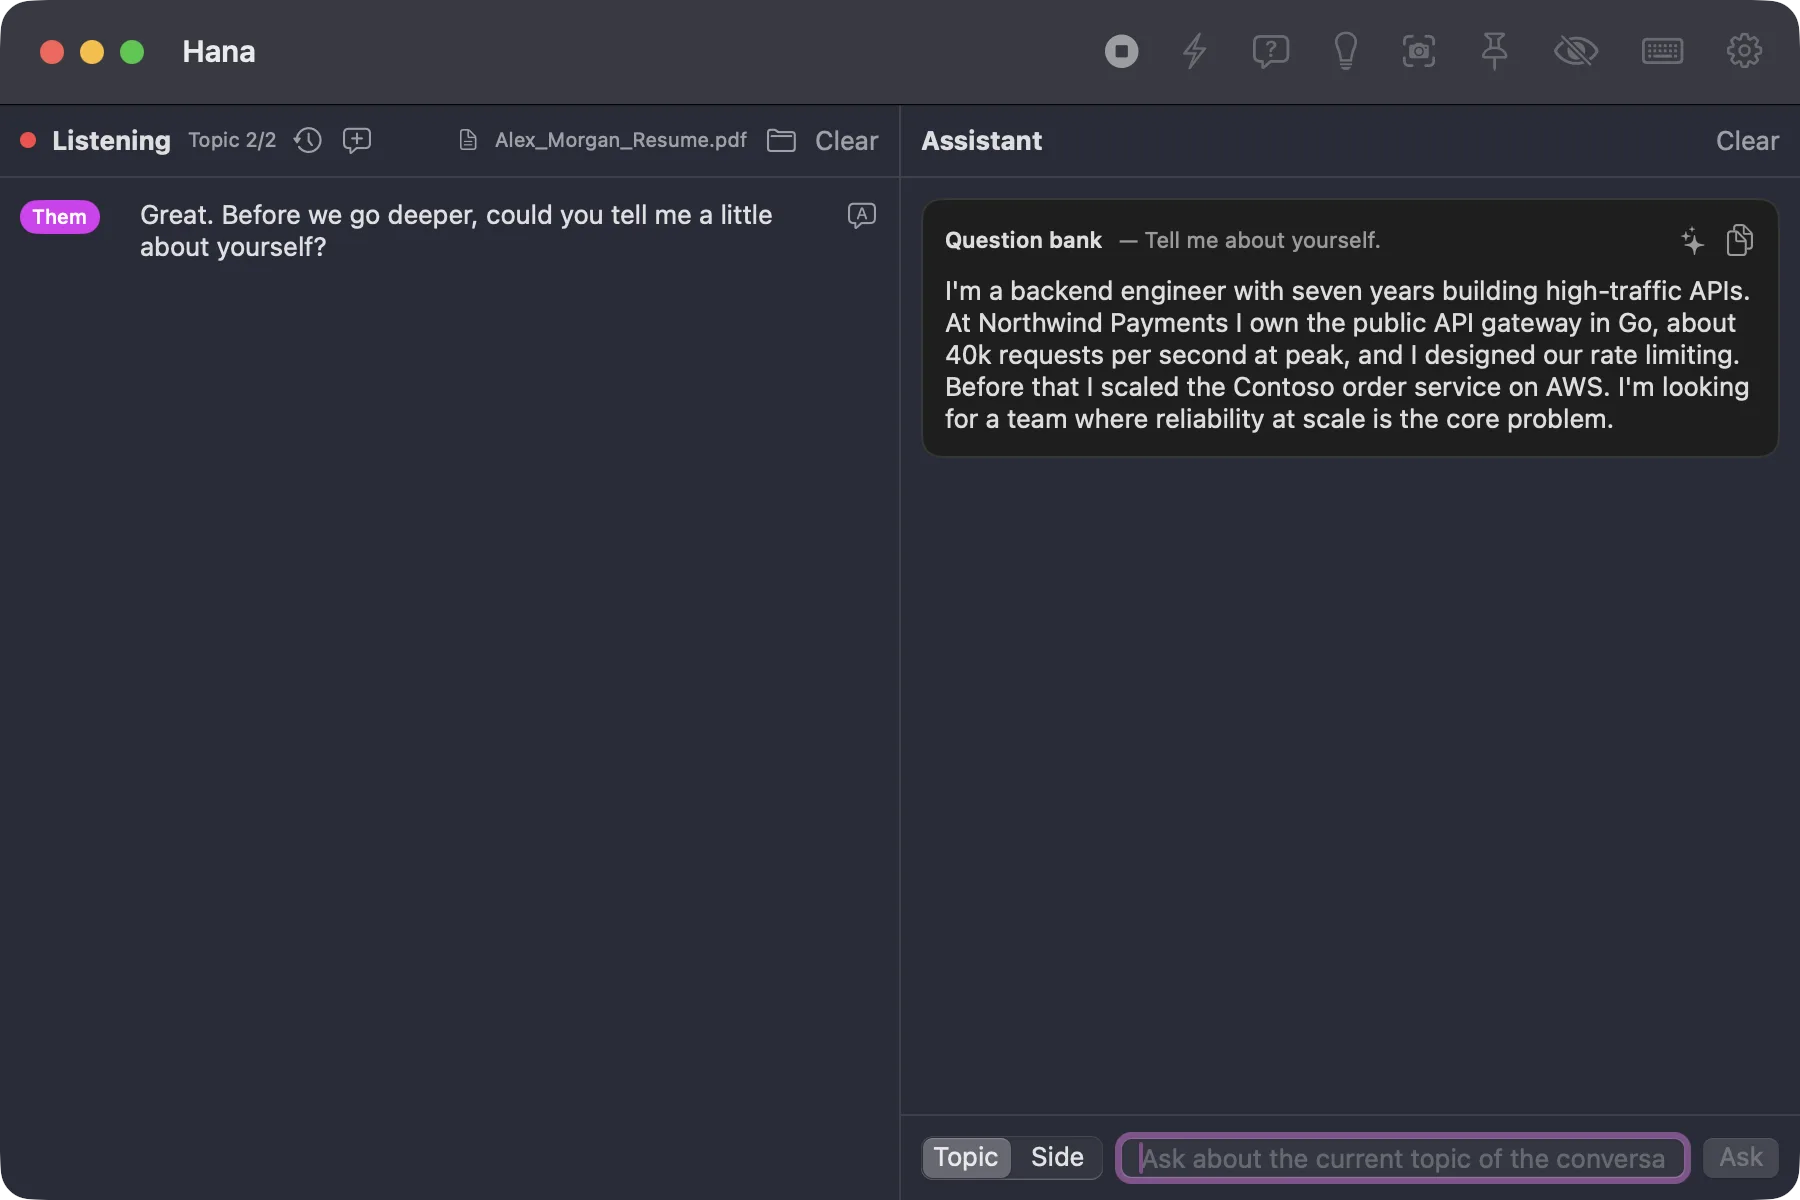The height and width of the screenshot is (1200, 1800).
Task: Click the answer icon beside Them message
Action: click(x=861, y=215)
